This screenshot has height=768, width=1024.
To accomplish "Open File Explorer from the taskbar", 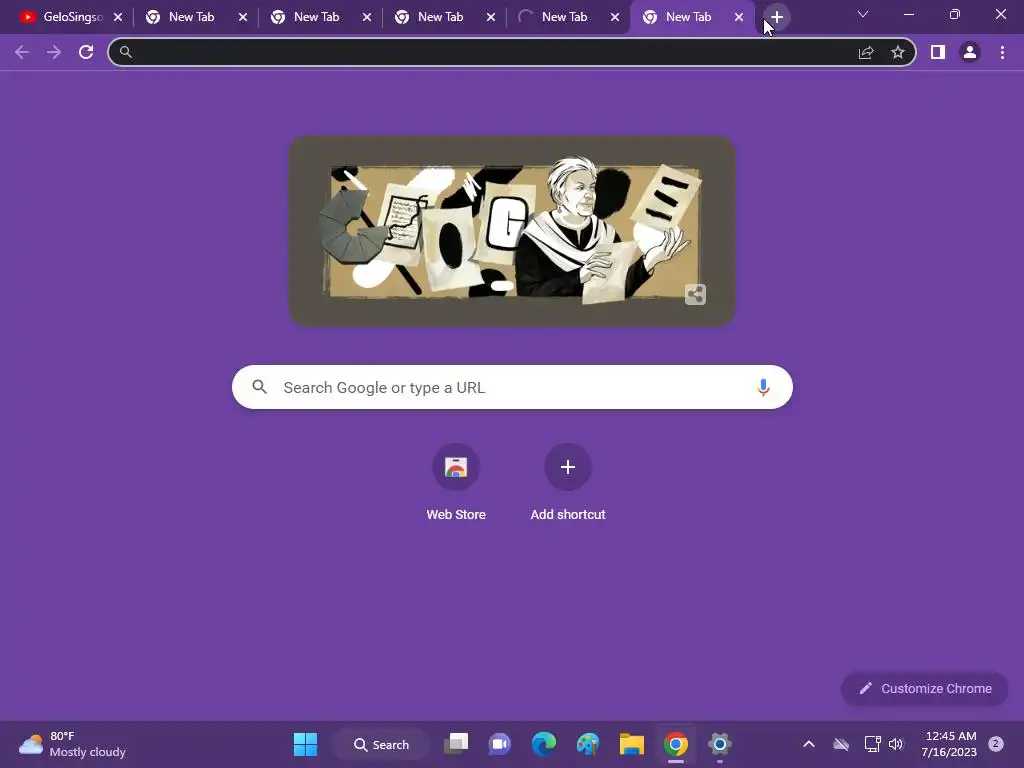I will [x=632, y=744].
